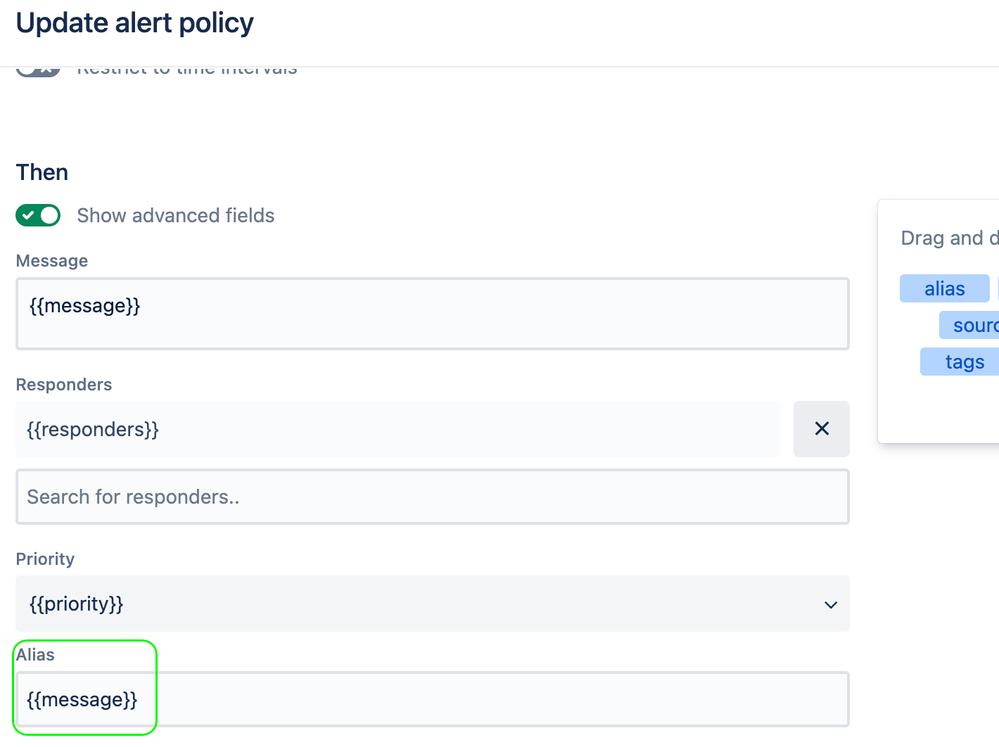Focus the Search for responders box
Image resolution: width=999 pixels, height=747 pixels.
coord(432,497)
